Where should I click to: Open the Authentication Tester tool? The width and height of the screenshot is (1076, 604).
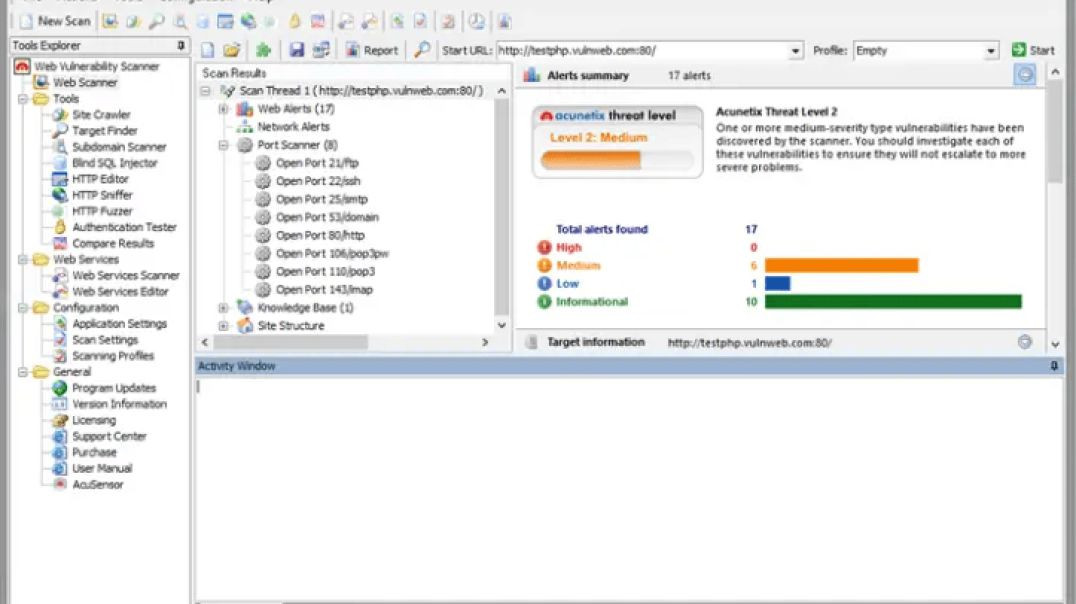(124, 227)
